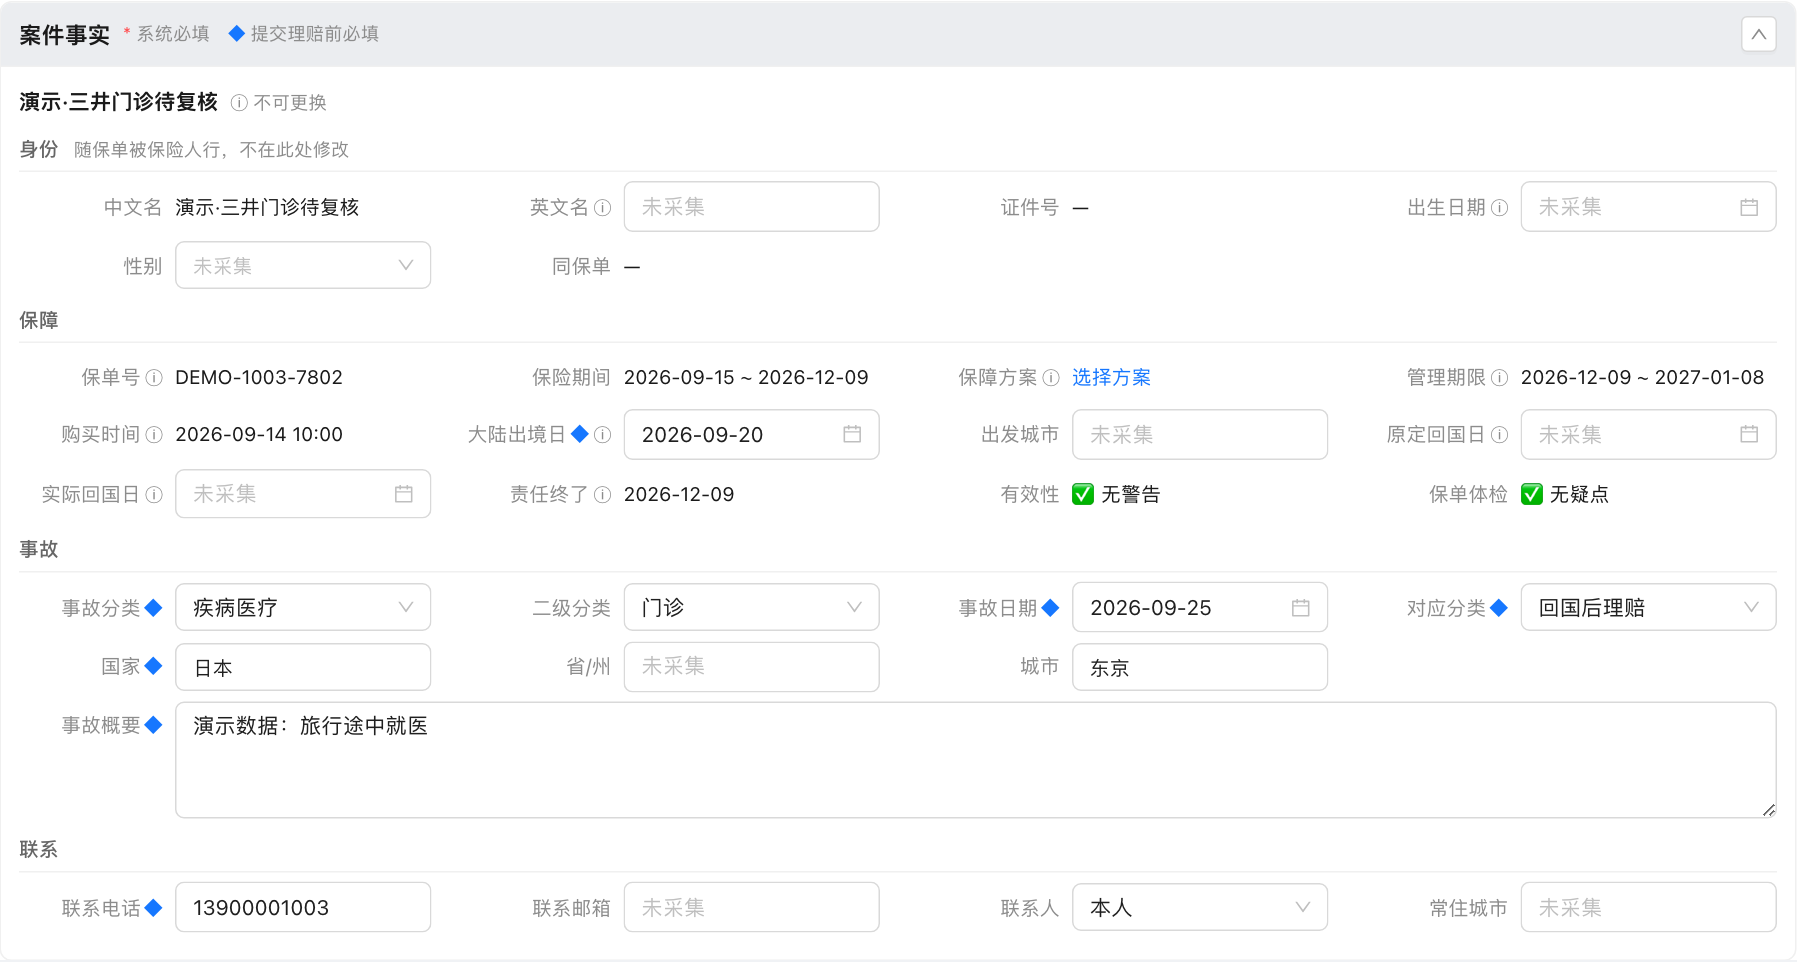The width and height of the screenshot is (1797, 962).
Task: Click the info icon beside 大陆出境日
Action: pos(602,434)
